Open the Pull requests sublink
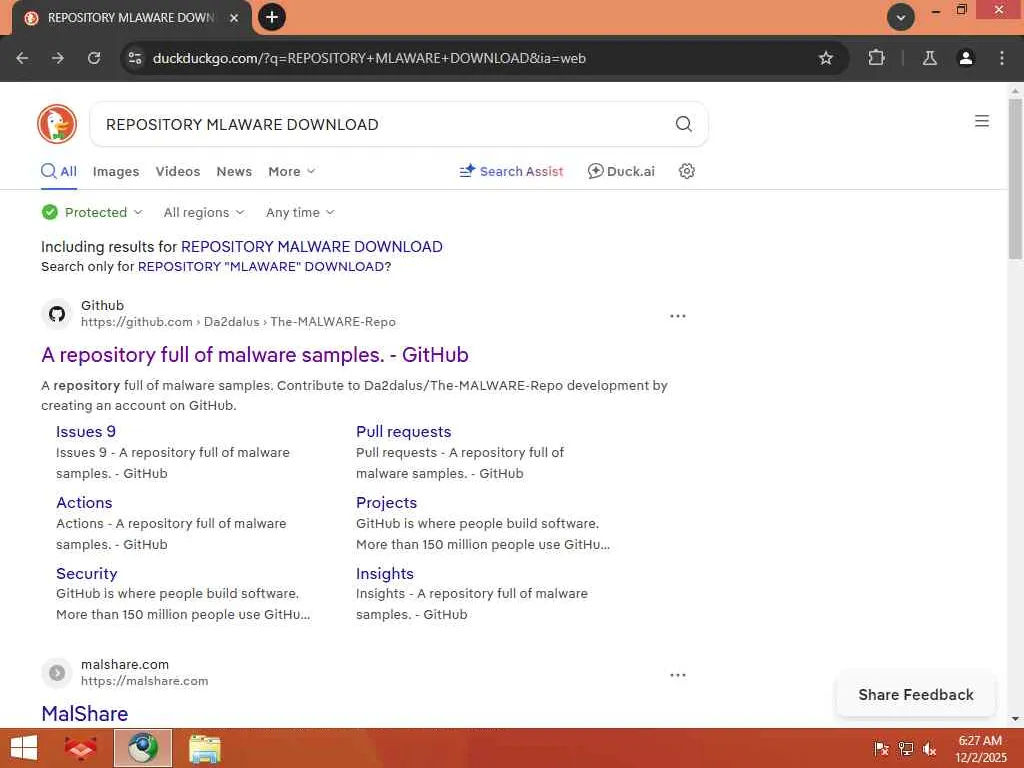This screenshot has width=1024, height=768. click(x=404, y=432)
